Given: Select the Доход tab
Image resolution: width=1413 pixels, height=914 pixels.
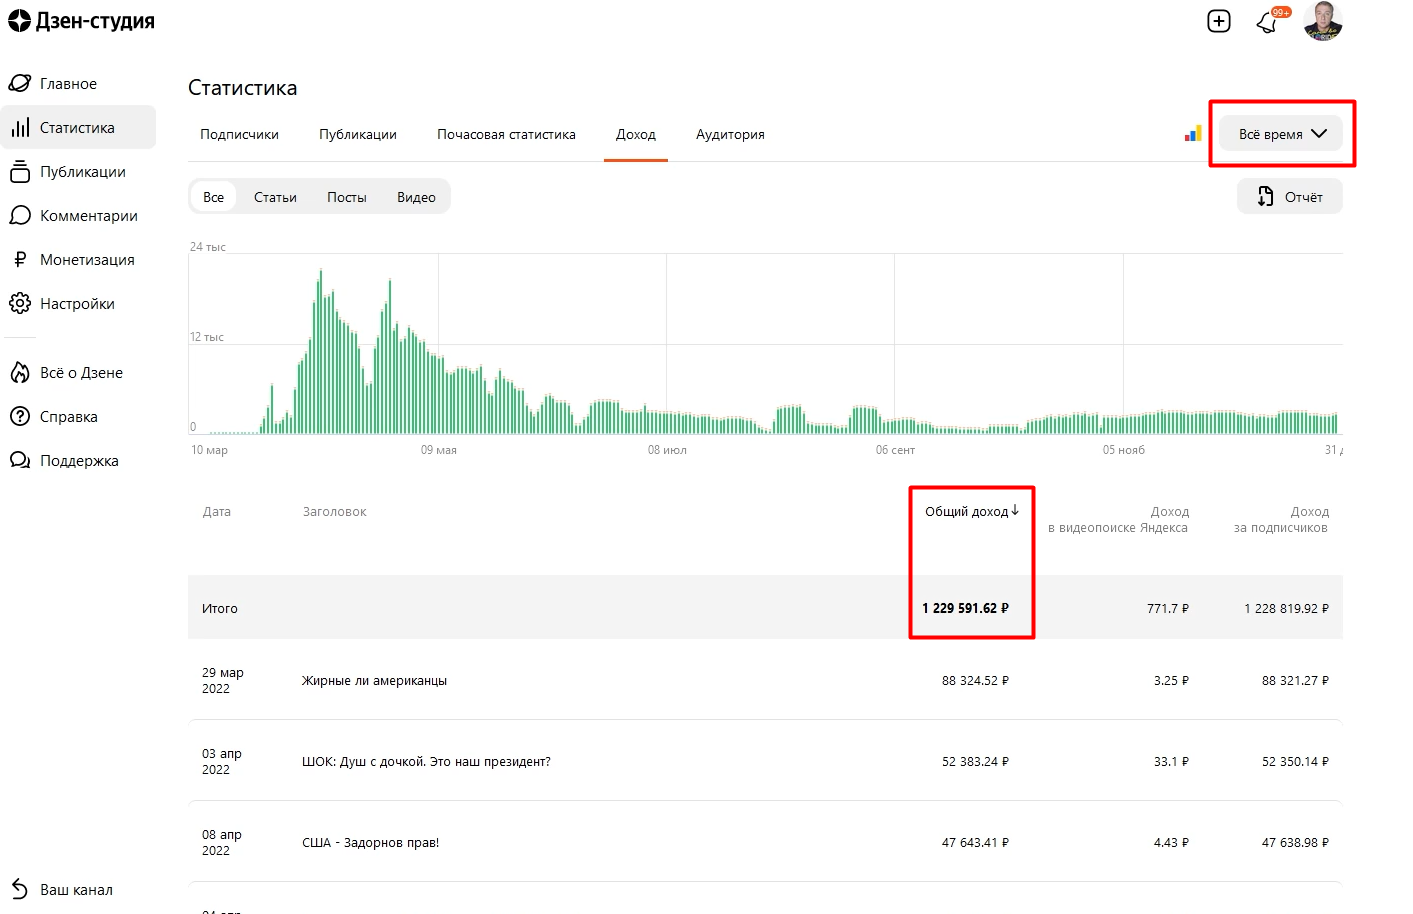Looking at the screenshot, I should point(636,134).
